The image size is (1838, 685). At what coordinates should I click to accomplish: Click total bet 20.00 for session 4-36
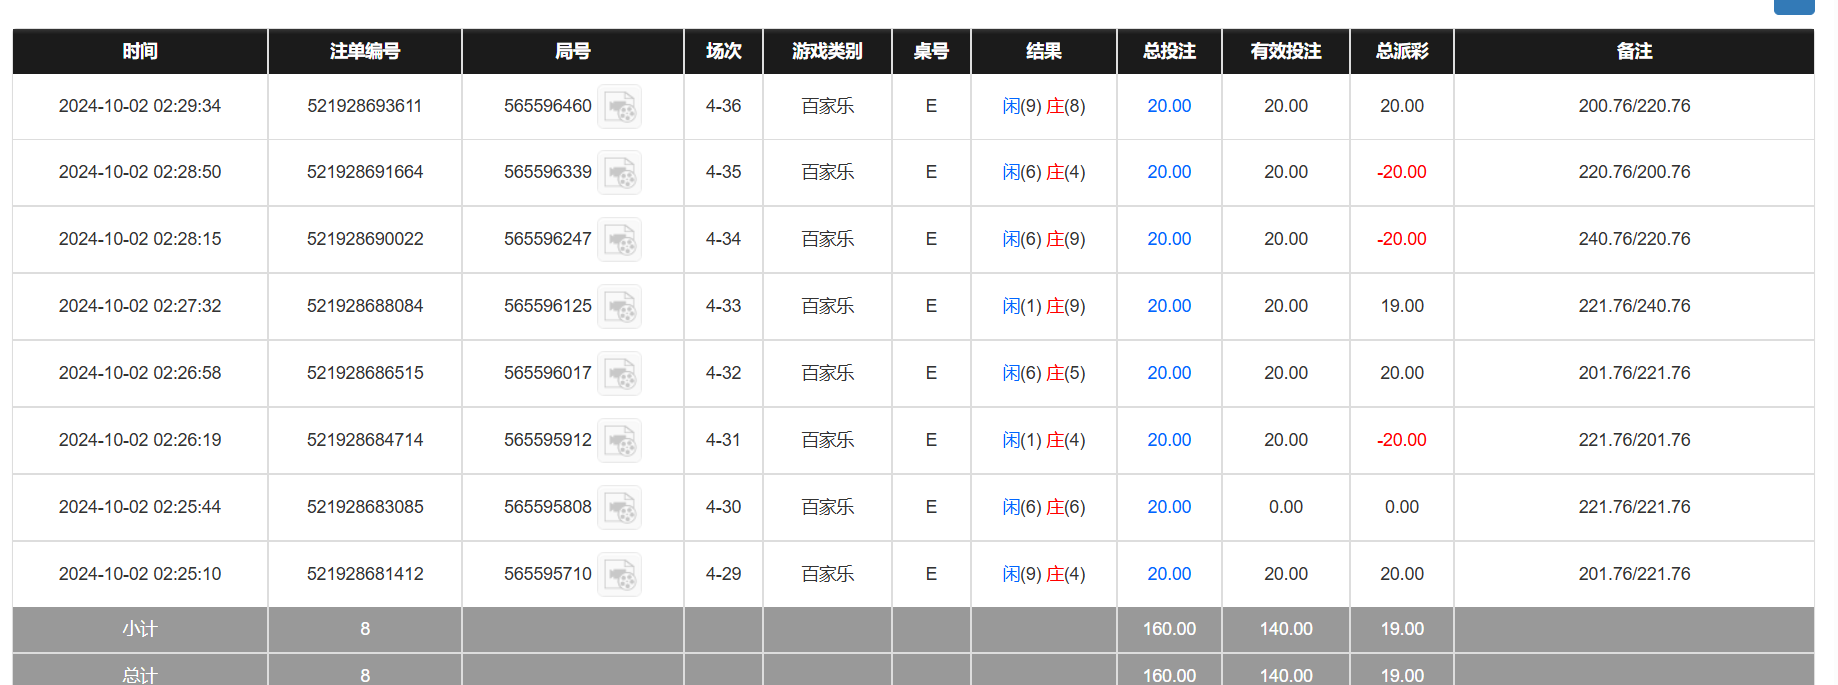(x=1168, y=106)
